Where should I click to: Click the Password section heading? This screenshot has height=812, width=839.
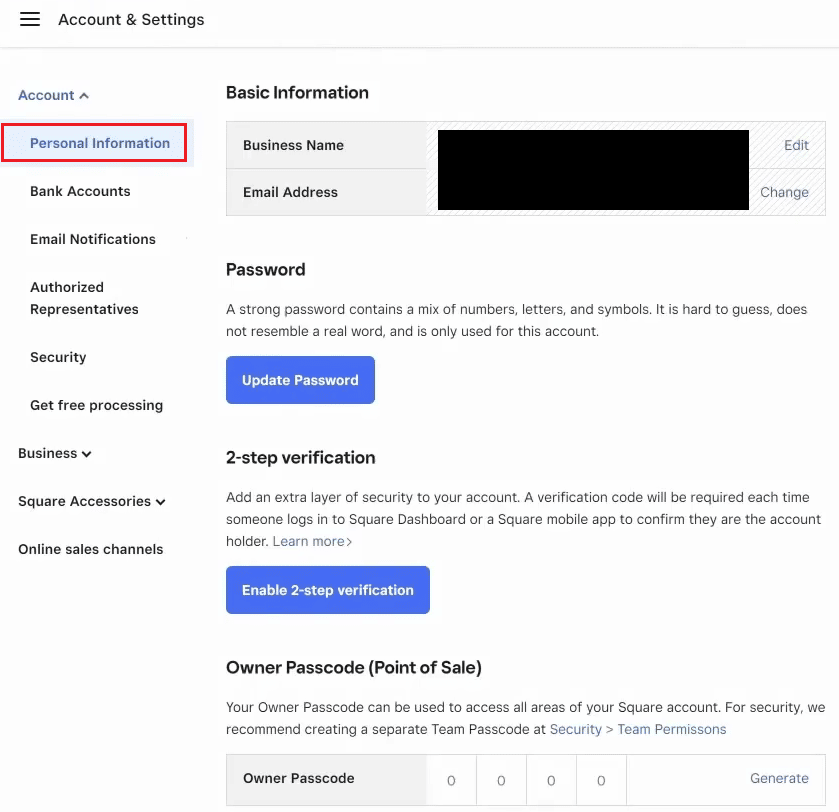tap(265, 270)
